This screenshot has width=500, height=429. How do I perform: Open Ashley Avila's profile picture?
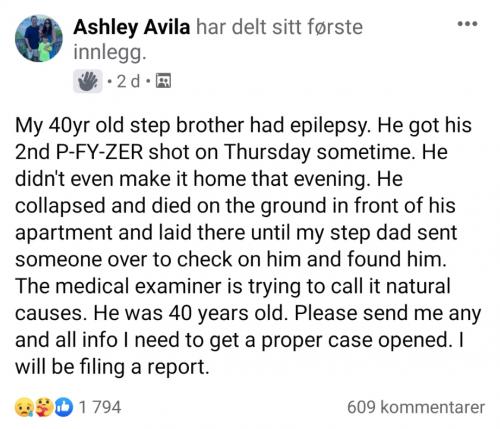point(39,39)
